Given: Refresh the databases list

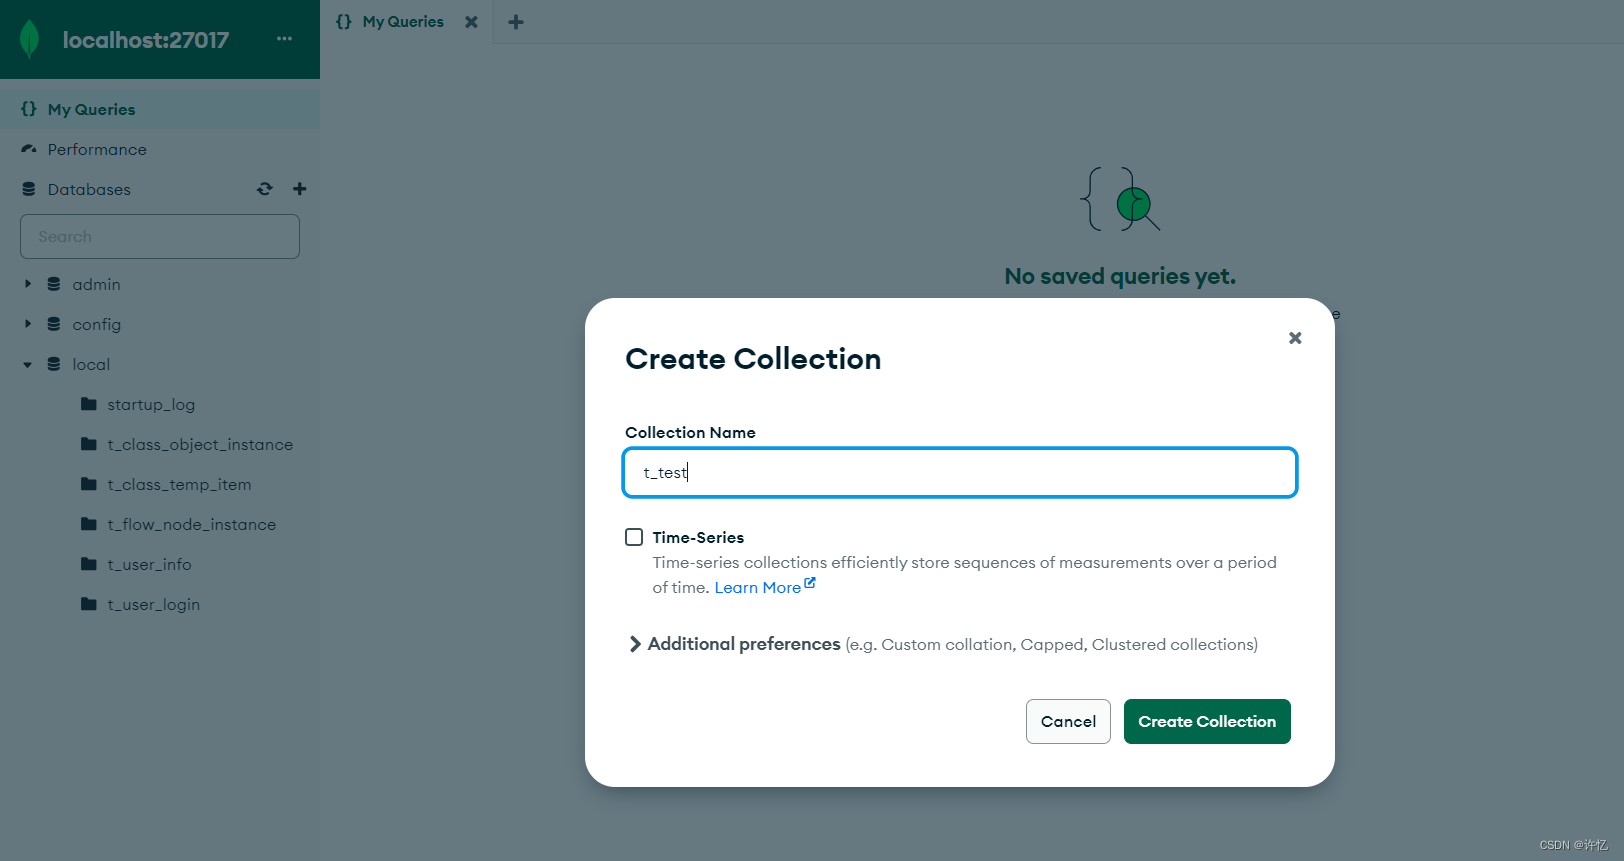Looking at the screenshot, I should pos(265,189).
